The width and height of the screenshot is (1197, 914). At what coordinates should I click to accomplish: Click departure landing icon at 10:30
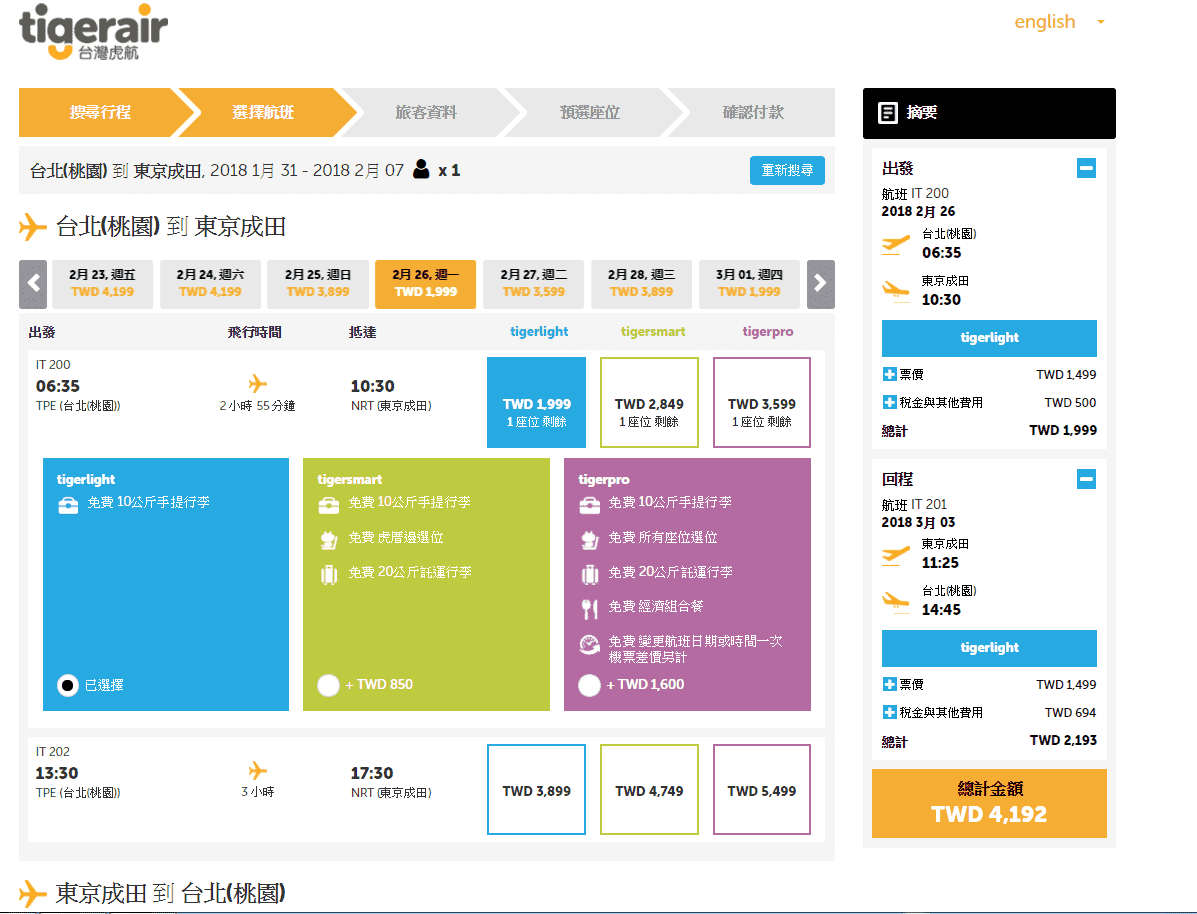[895, 292]
